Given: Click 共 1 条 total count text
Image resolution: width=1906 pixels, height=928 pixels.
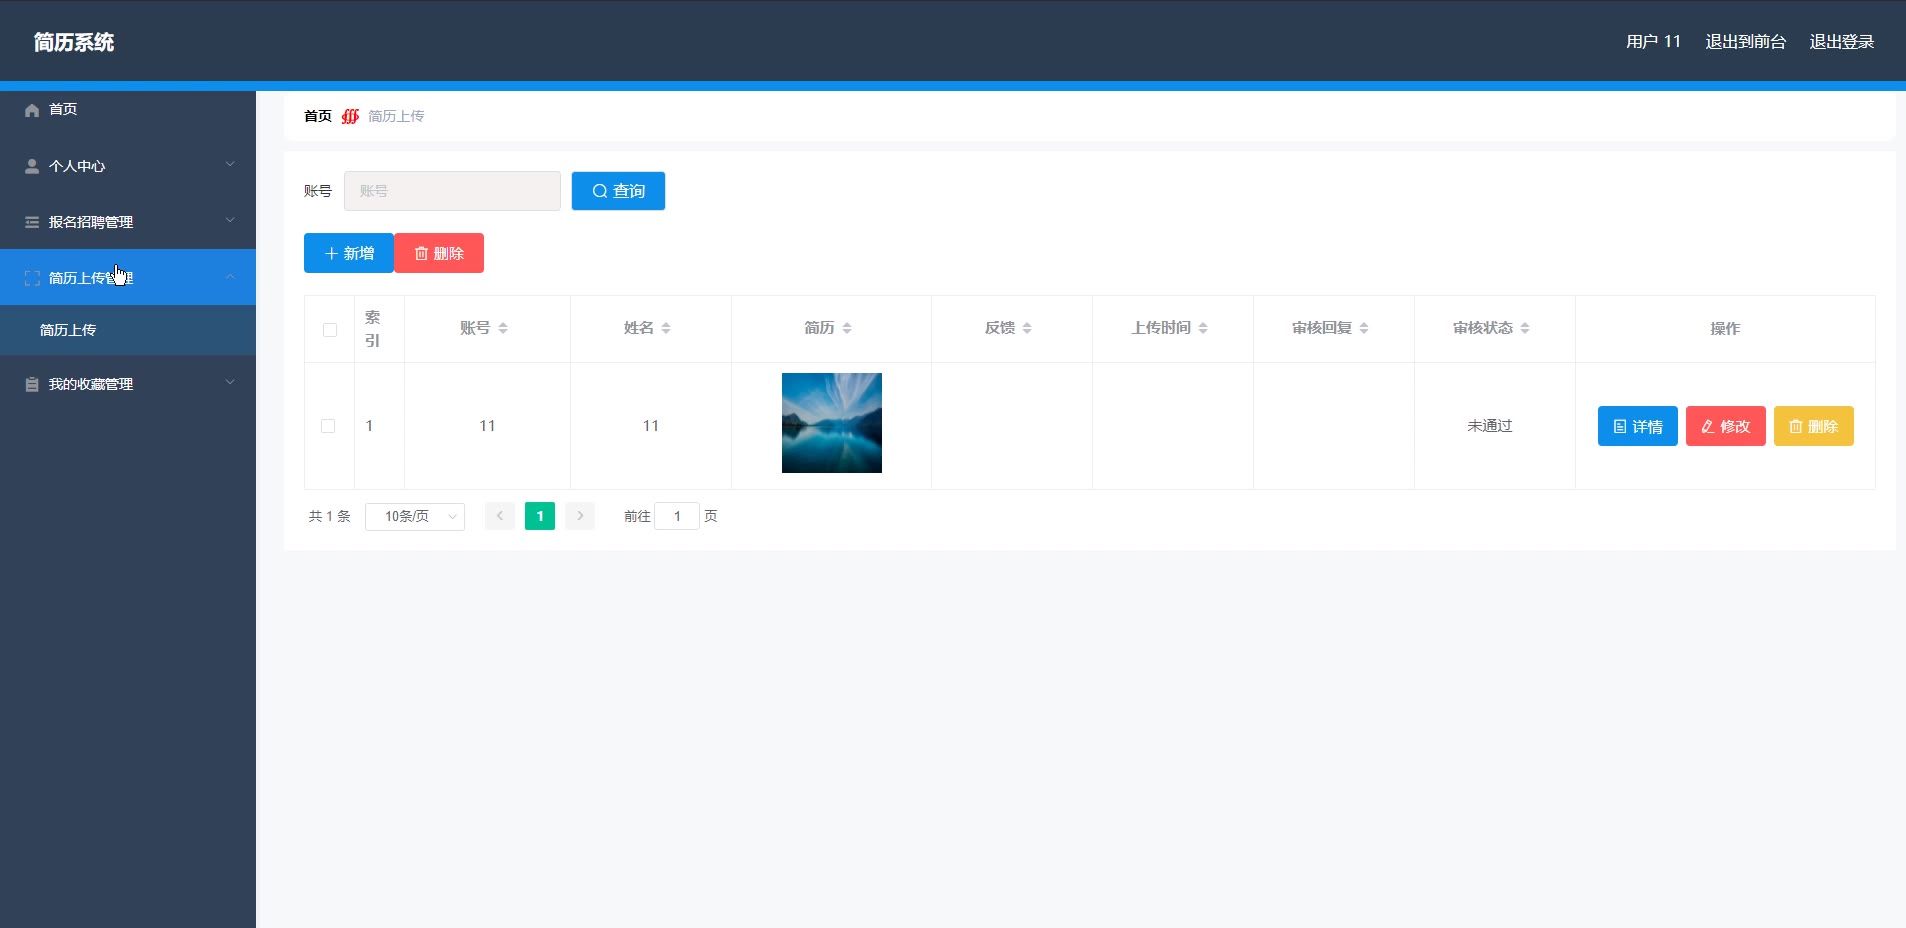Looking at the screenshot, I should 330,516.
